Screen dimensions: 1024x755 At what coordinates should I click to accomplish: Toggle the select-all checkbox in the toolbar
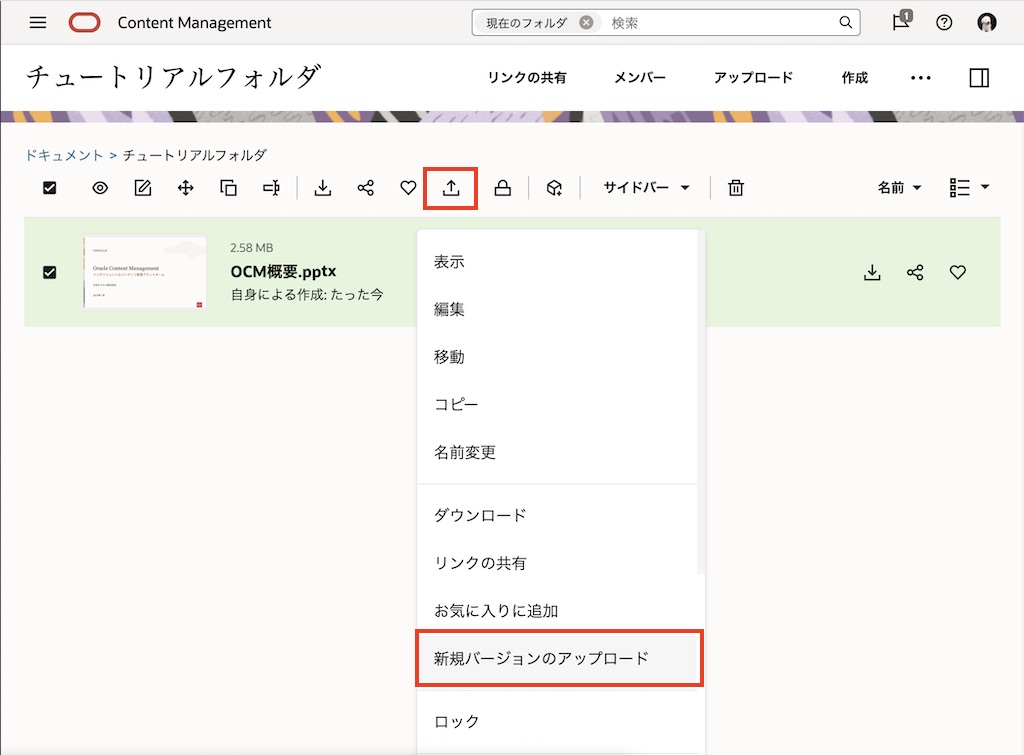(48, 187)
